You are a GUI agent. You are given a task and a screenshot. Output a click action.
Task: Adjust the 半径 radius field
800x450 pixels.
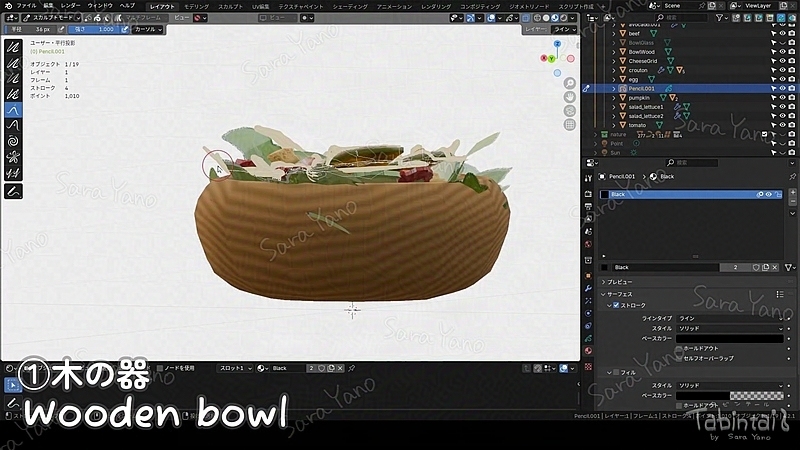coord(31,30)
